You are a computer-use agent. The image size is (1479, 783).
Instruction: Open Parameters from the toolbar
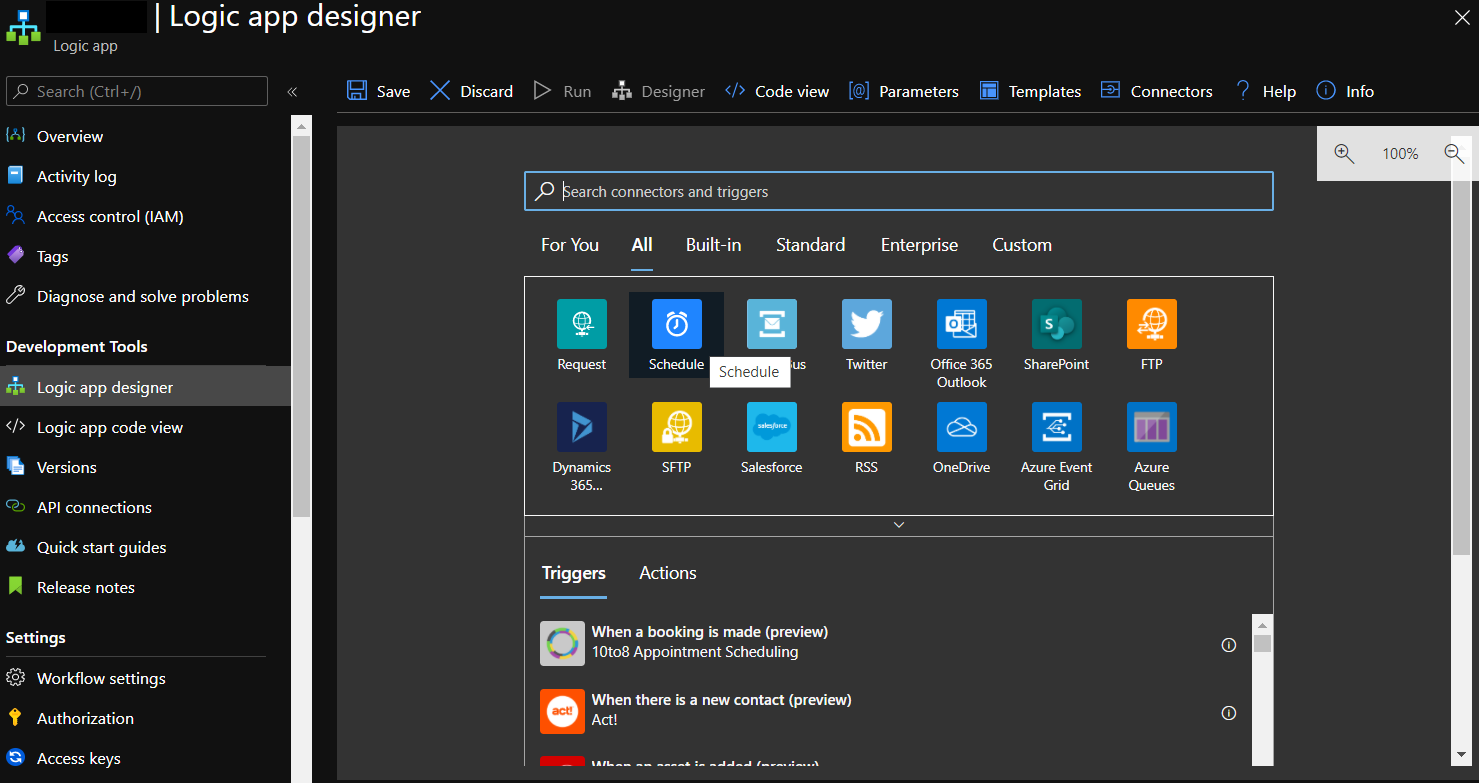(903, 91)
